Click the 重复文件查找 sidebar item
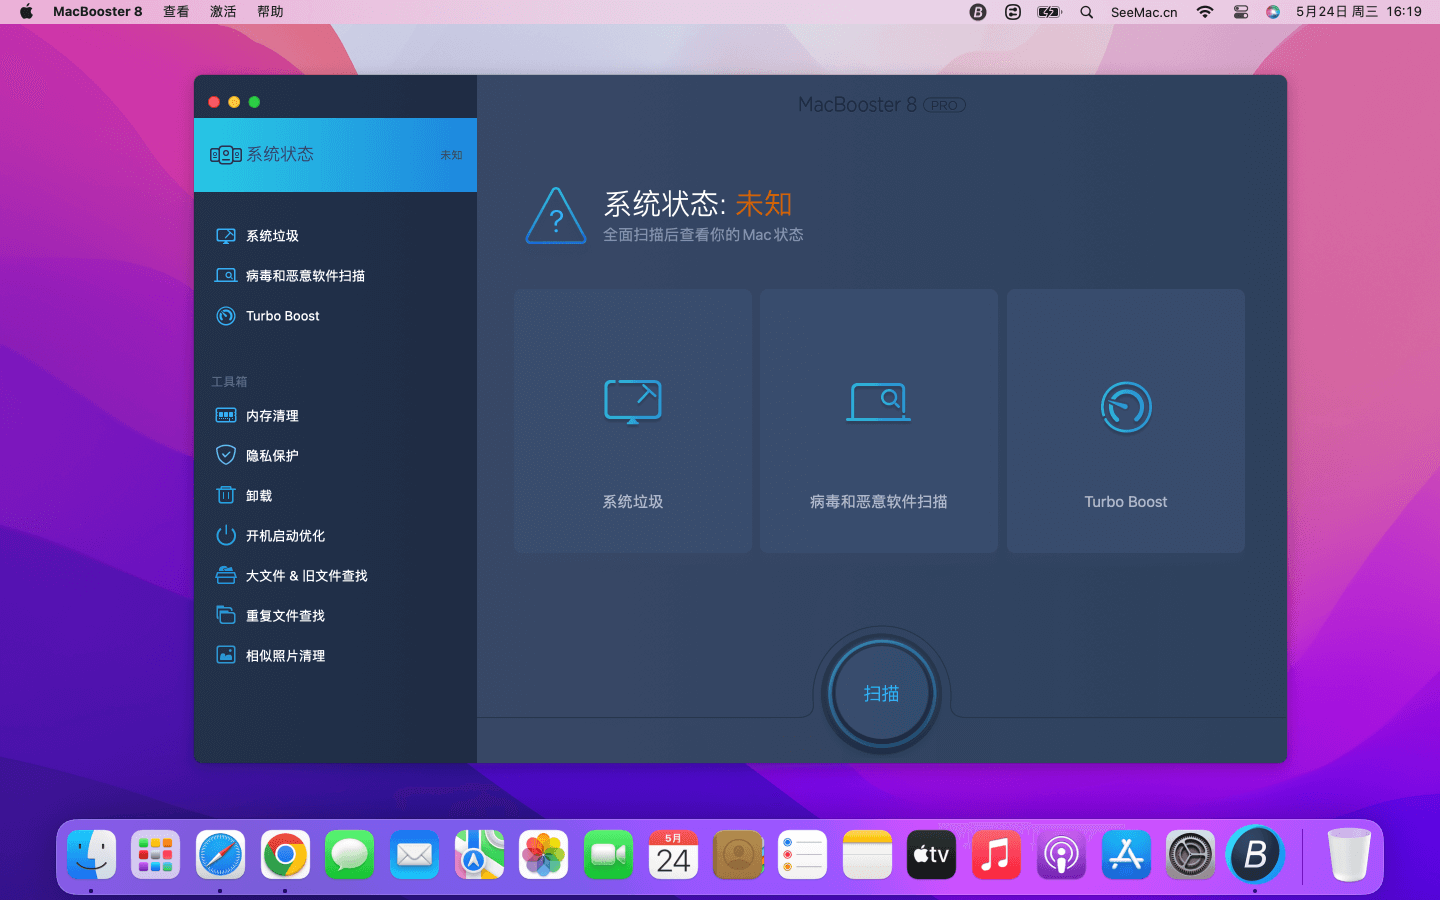The height and width of the screenshot is (900, 1440). click(285, 616)
